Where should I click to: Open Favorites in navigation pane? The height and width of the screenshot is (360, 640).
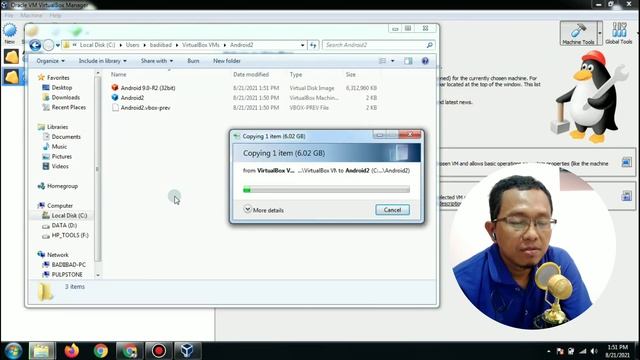point(58,78)
